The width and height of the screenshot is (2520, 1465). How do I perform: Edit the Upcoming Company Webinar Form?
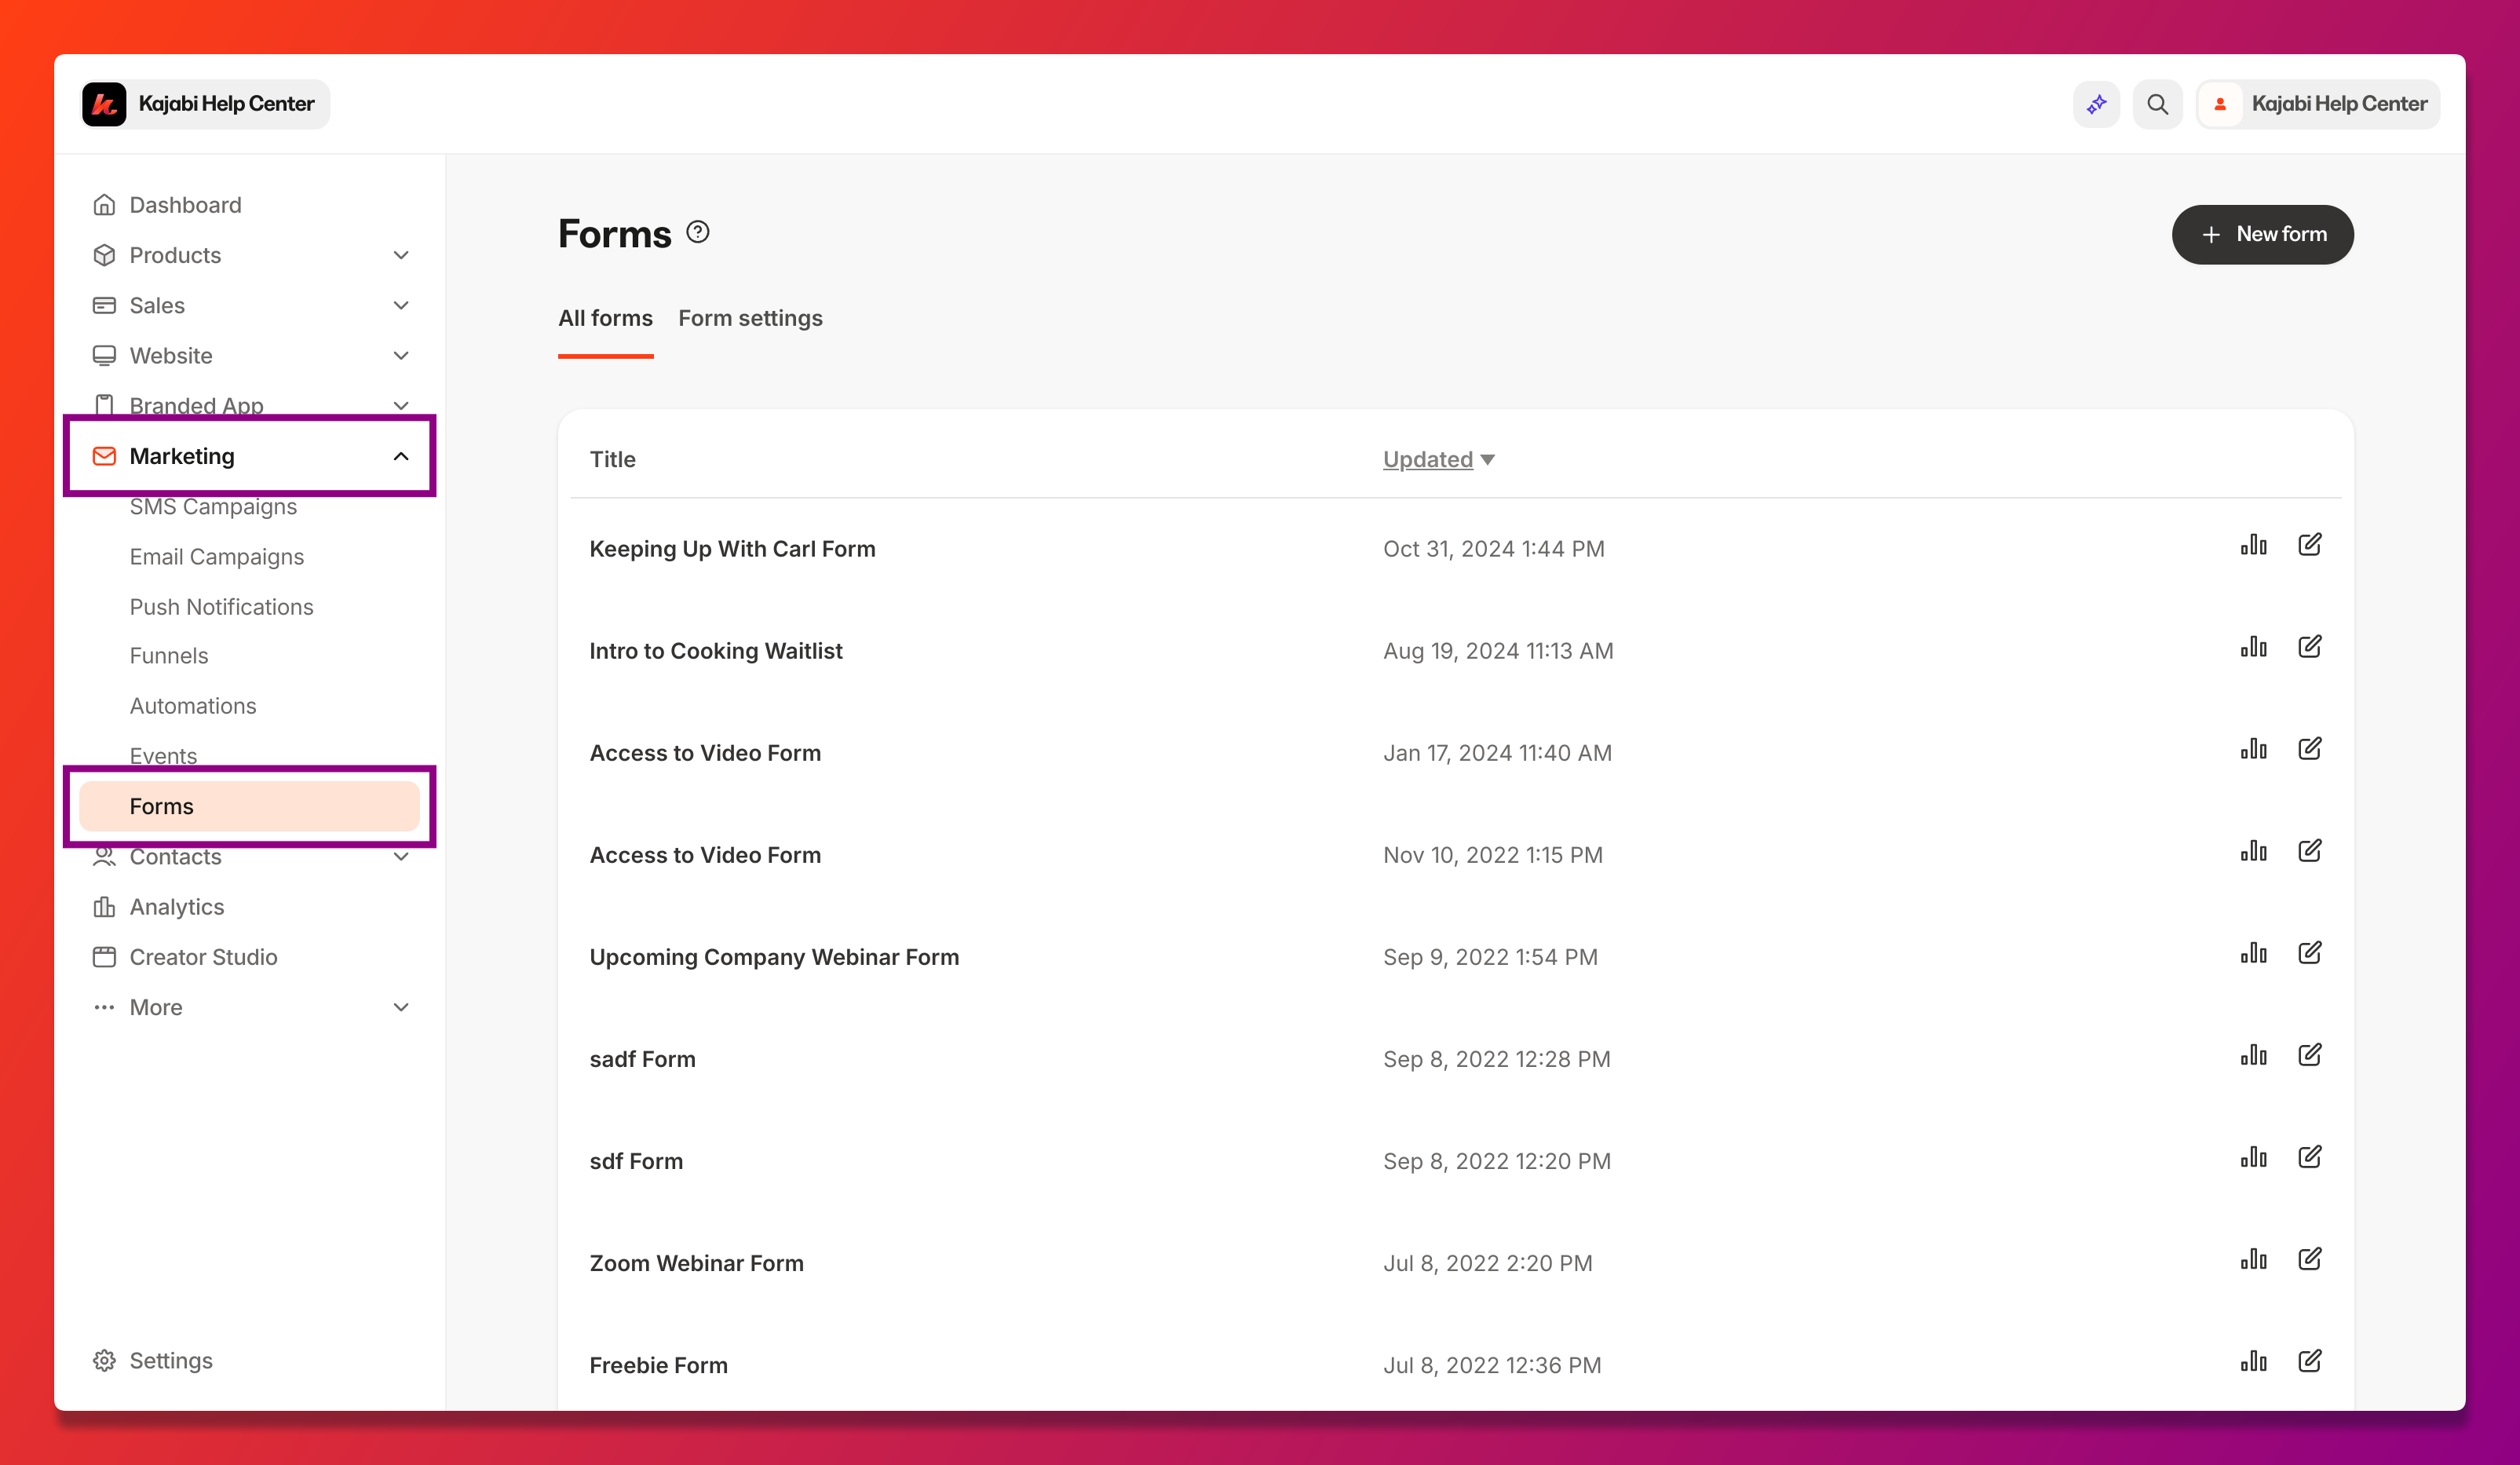(x=2309, y=953)
